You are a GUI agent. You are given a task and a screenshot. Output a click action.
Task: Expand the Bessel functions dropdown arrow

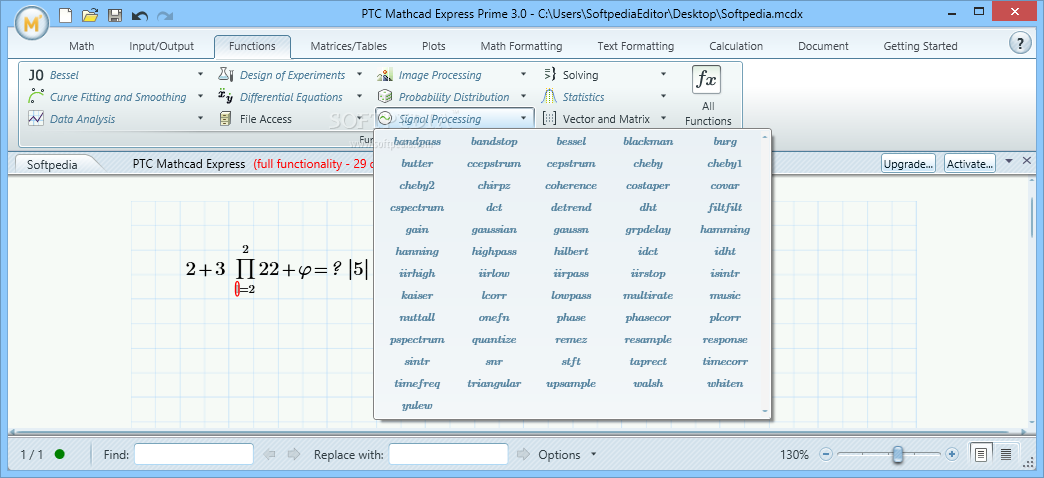coord(200,75)
